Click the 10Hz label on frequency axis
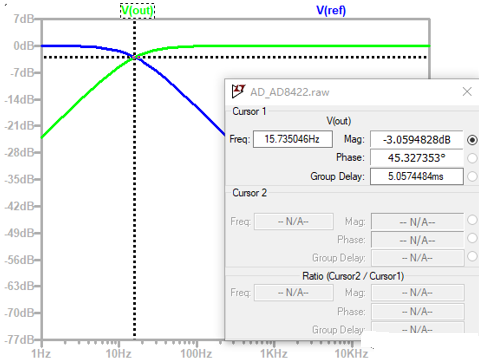Screen dimensions: 486x363 click(119, 354)
